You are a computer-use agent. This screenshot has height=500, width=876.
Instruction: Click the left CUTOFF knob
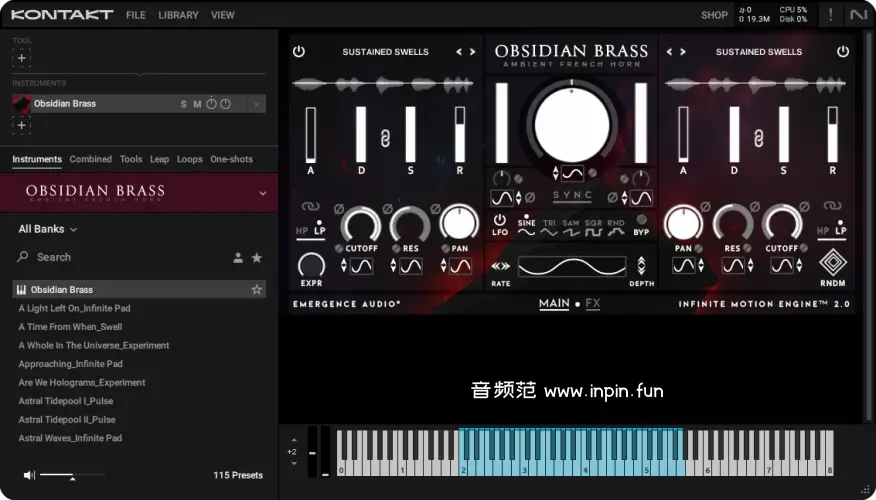point(361,223)
